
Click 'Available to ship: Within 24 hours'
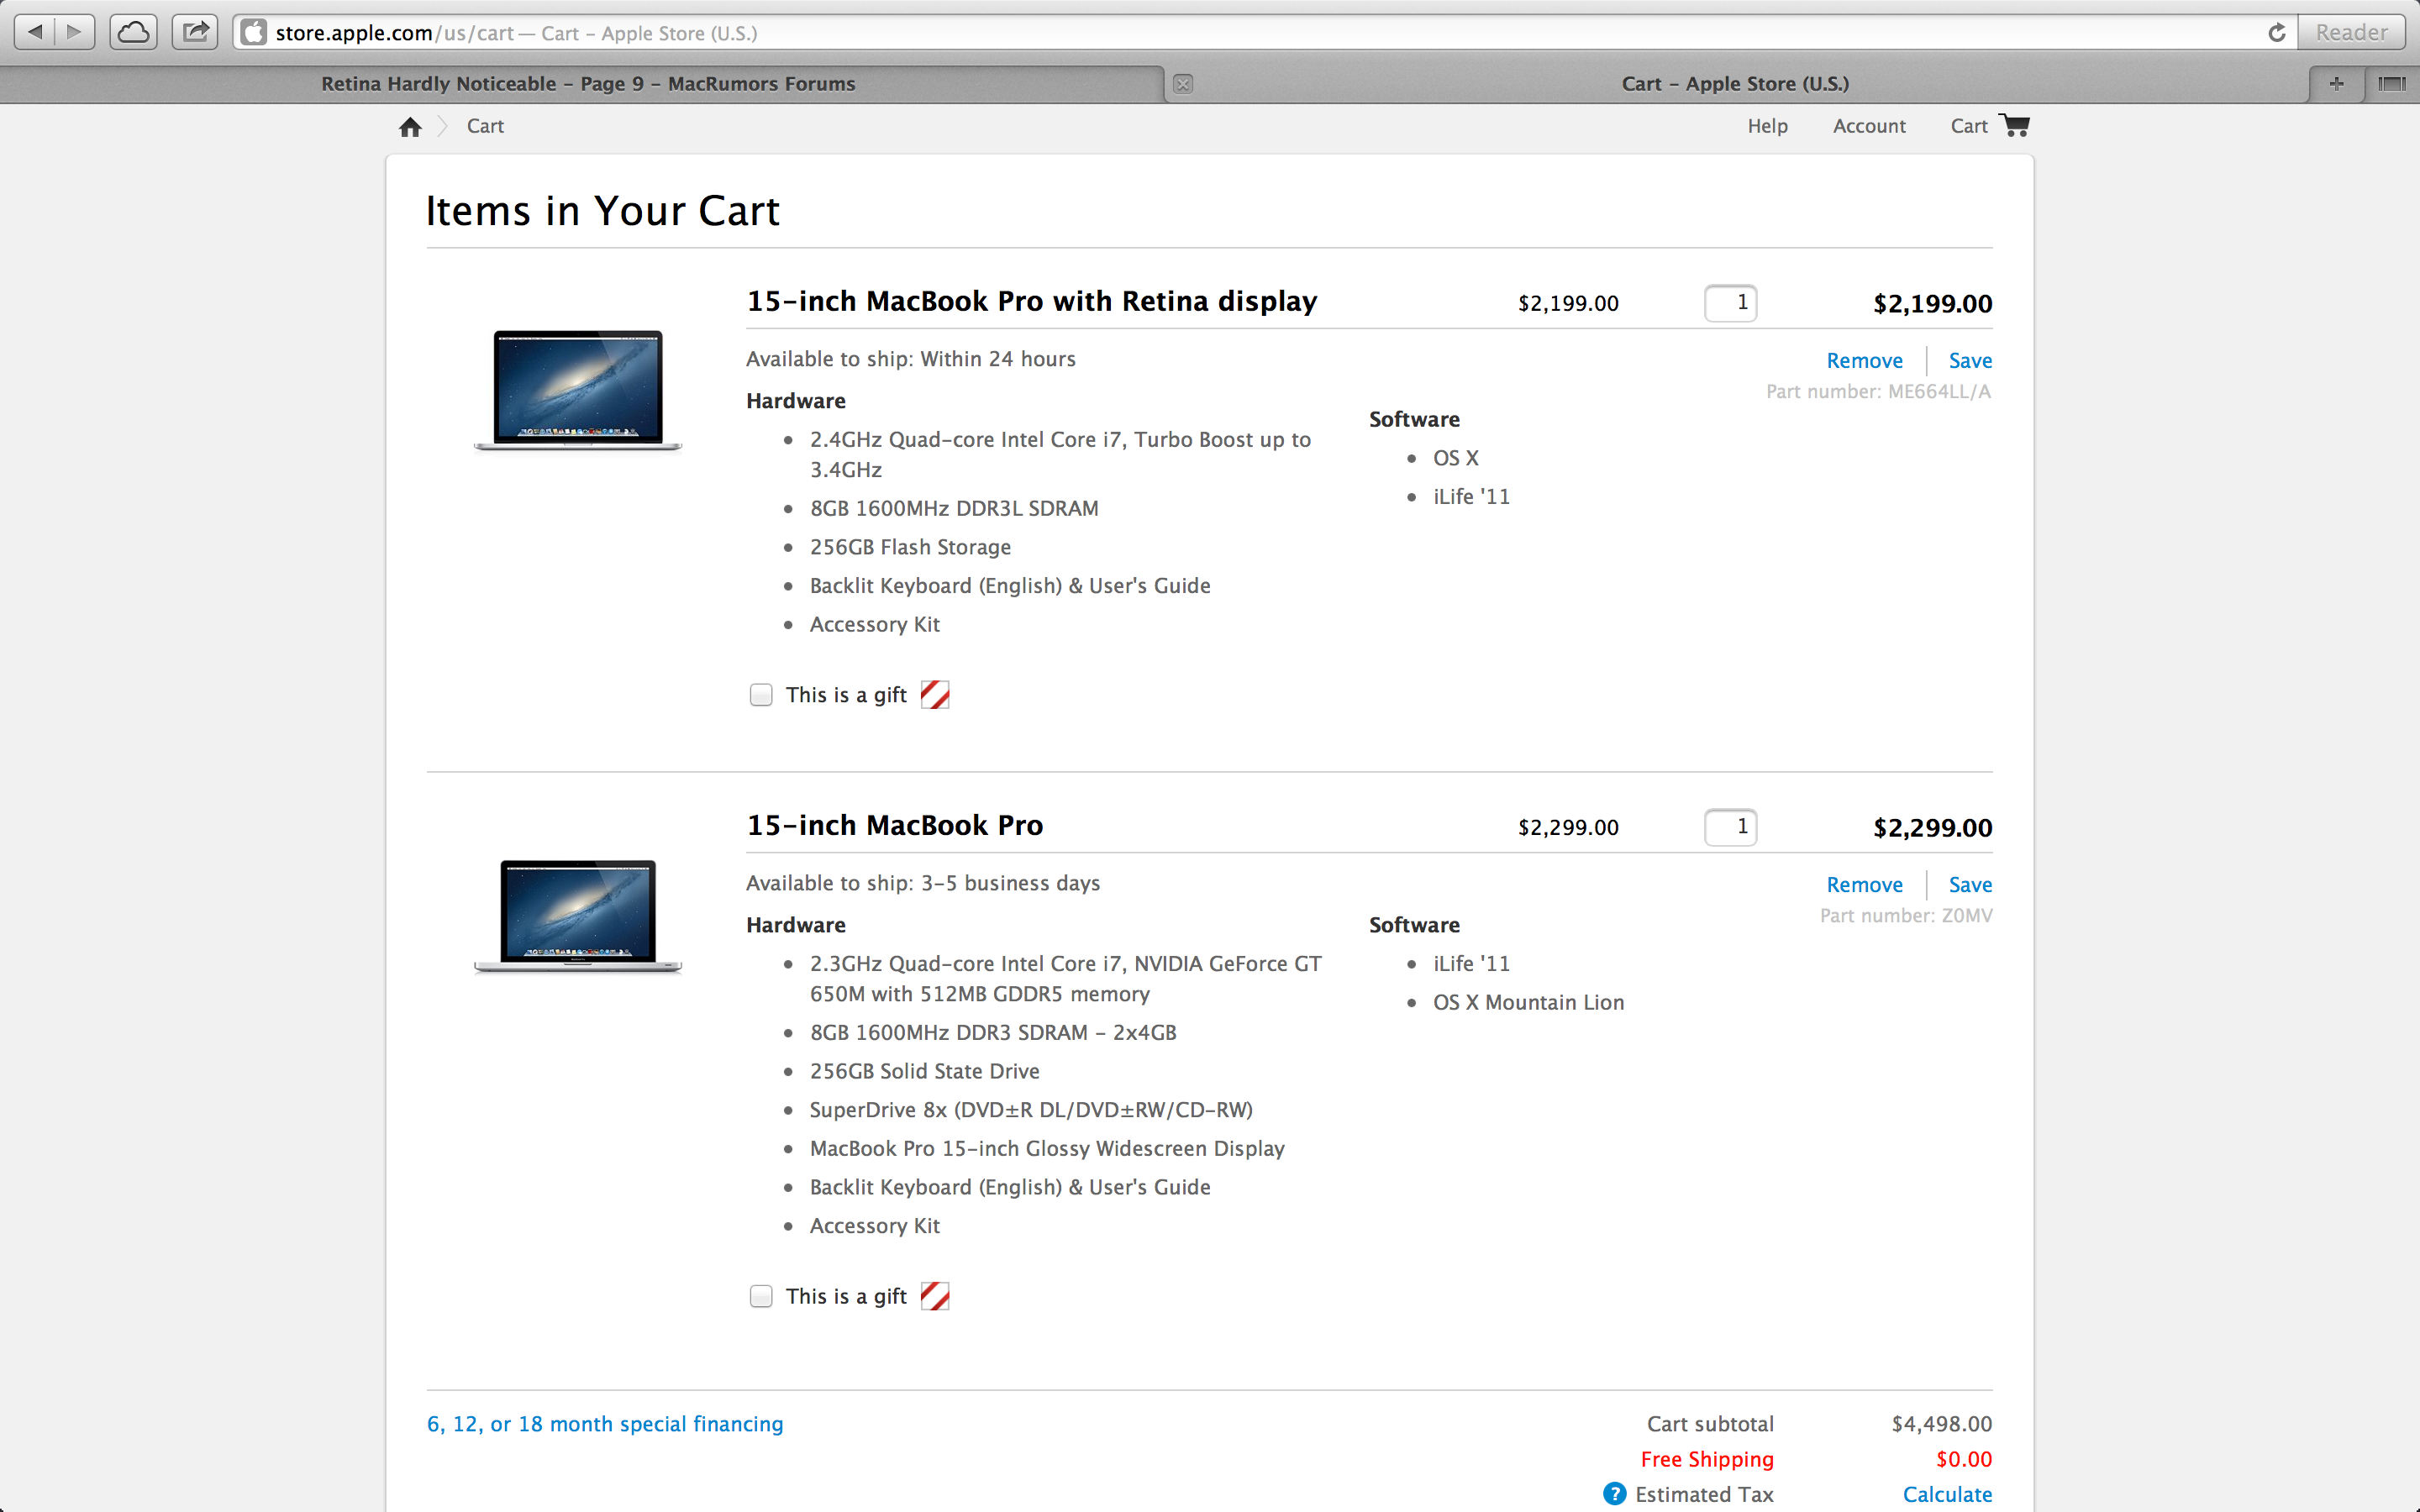point(911,359)
